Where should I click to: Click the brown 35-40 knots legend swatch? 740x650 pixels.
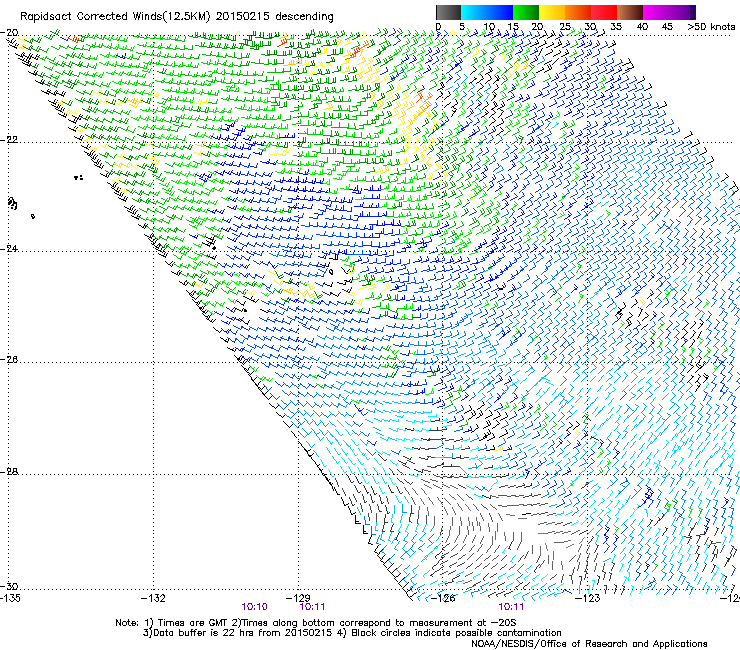(630, 12)
